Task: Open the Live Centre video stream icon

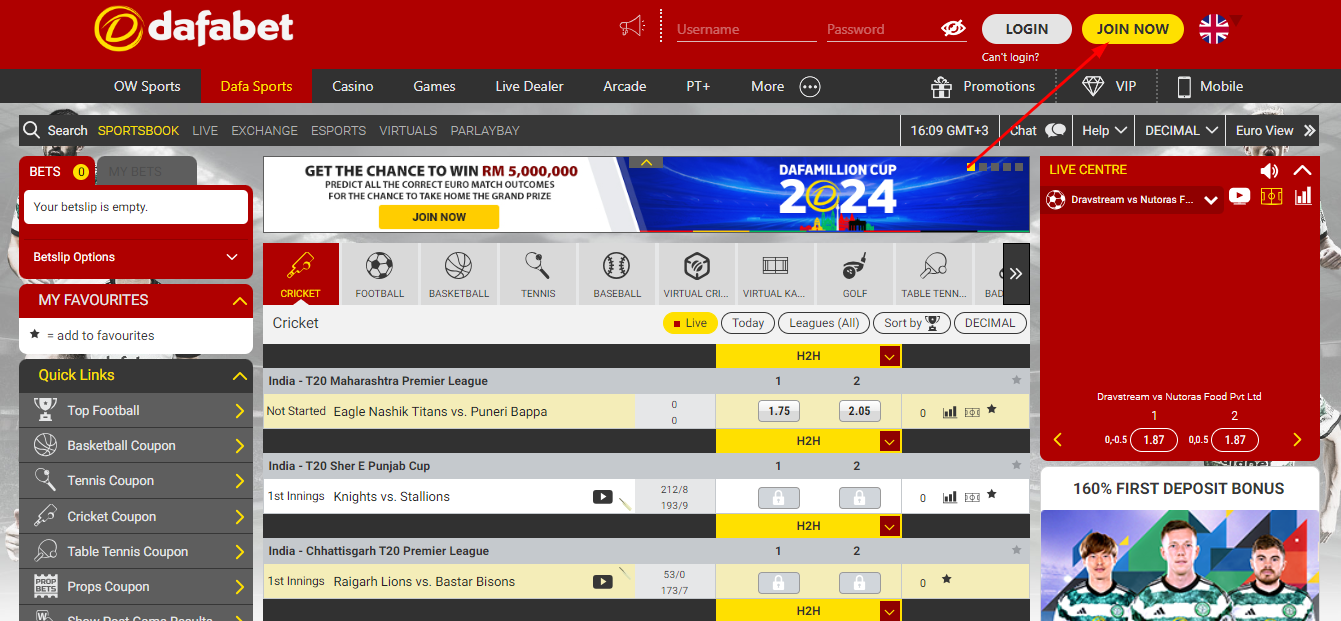Action: pos(1239,197)
